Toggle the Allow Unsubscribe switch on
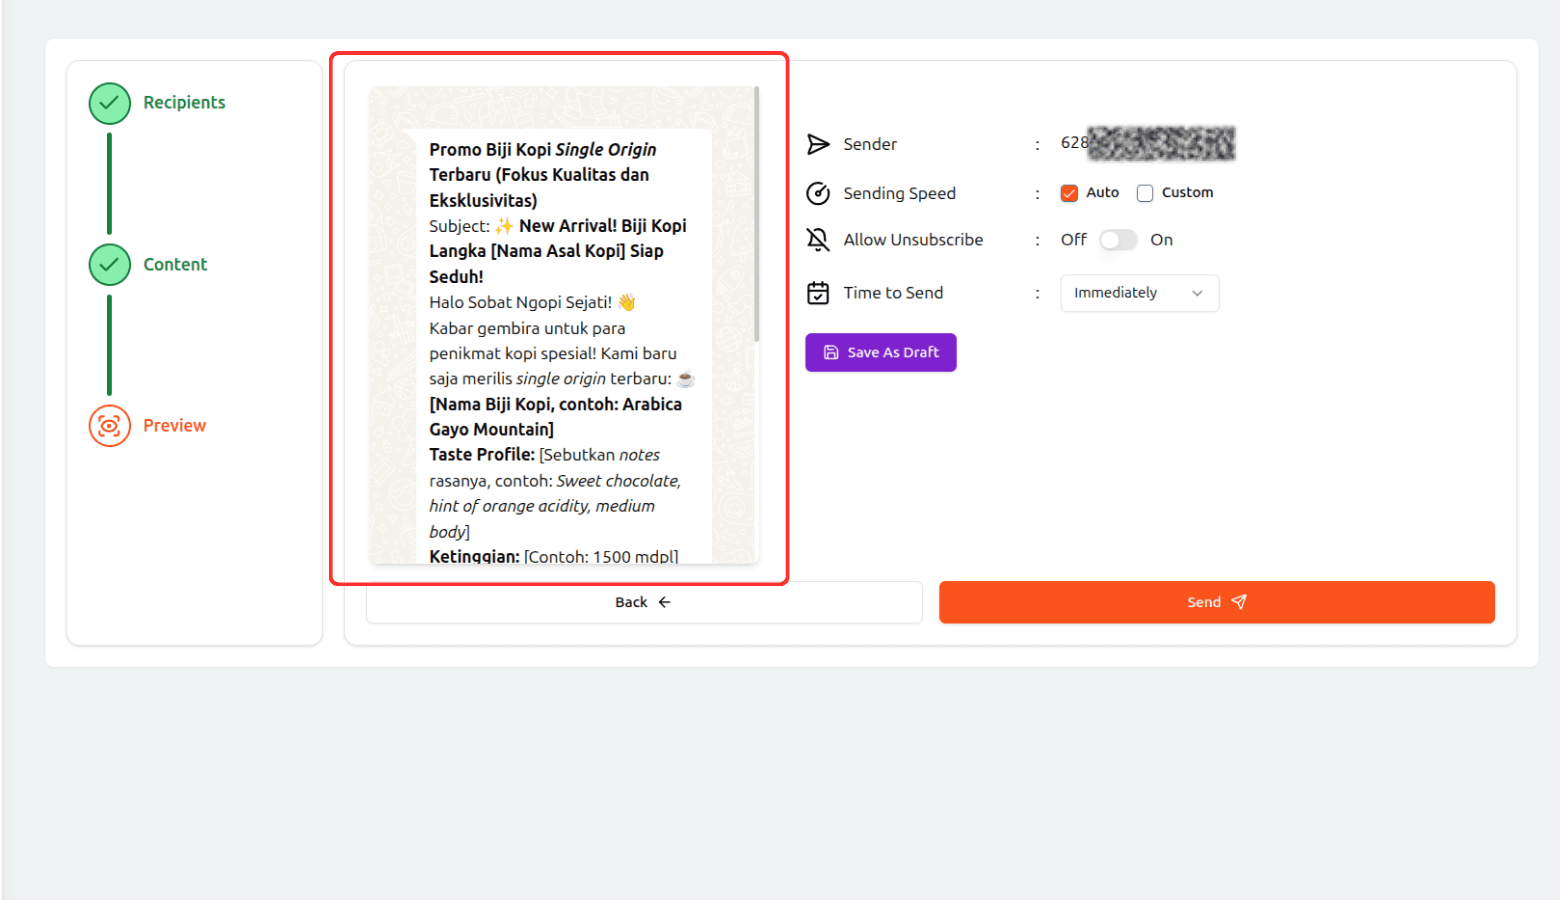1560x900 pixels. (x=1118, y=240)
